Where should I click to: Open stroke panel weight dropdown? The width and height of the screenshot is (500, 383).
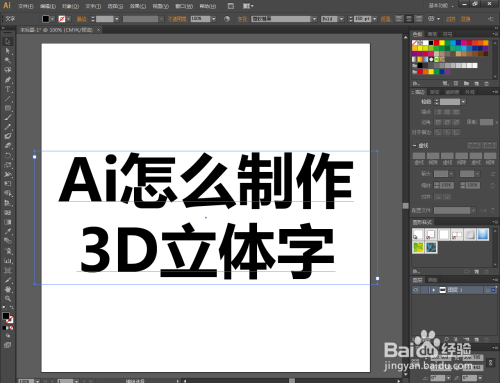[x=463, y=102]
